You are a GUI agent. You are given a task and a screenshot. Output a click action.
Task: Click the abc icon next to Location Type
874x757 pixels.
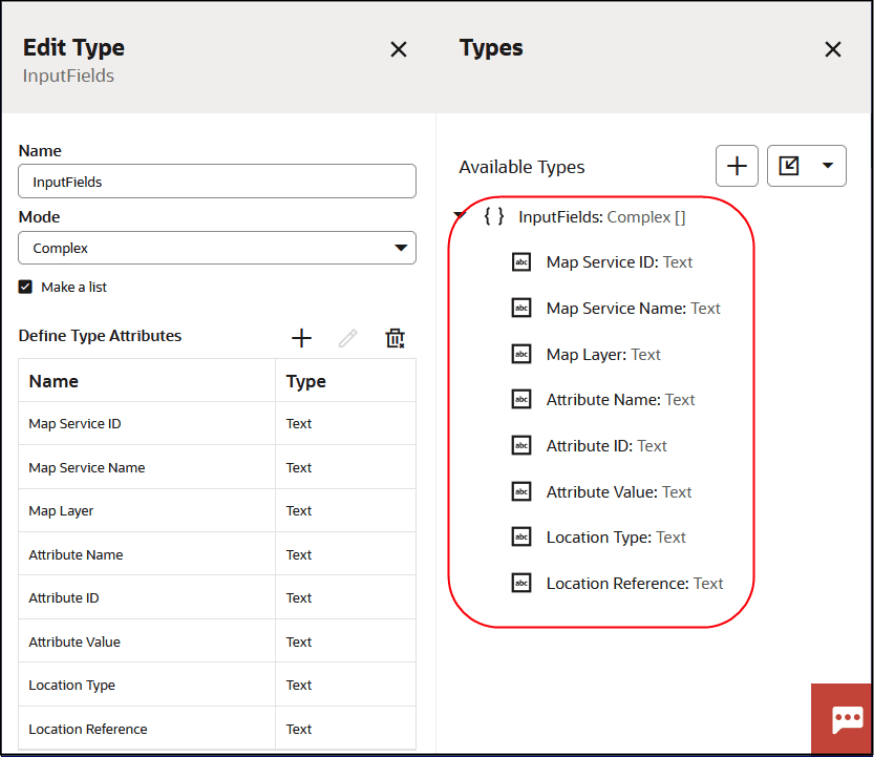(521, 537)
